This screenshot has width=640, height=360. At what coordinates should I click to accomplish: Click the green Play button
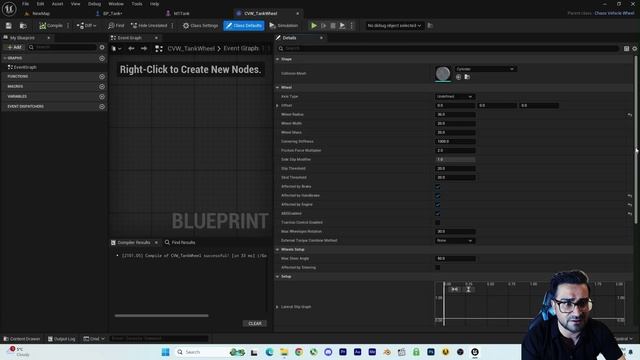point(314,26)
